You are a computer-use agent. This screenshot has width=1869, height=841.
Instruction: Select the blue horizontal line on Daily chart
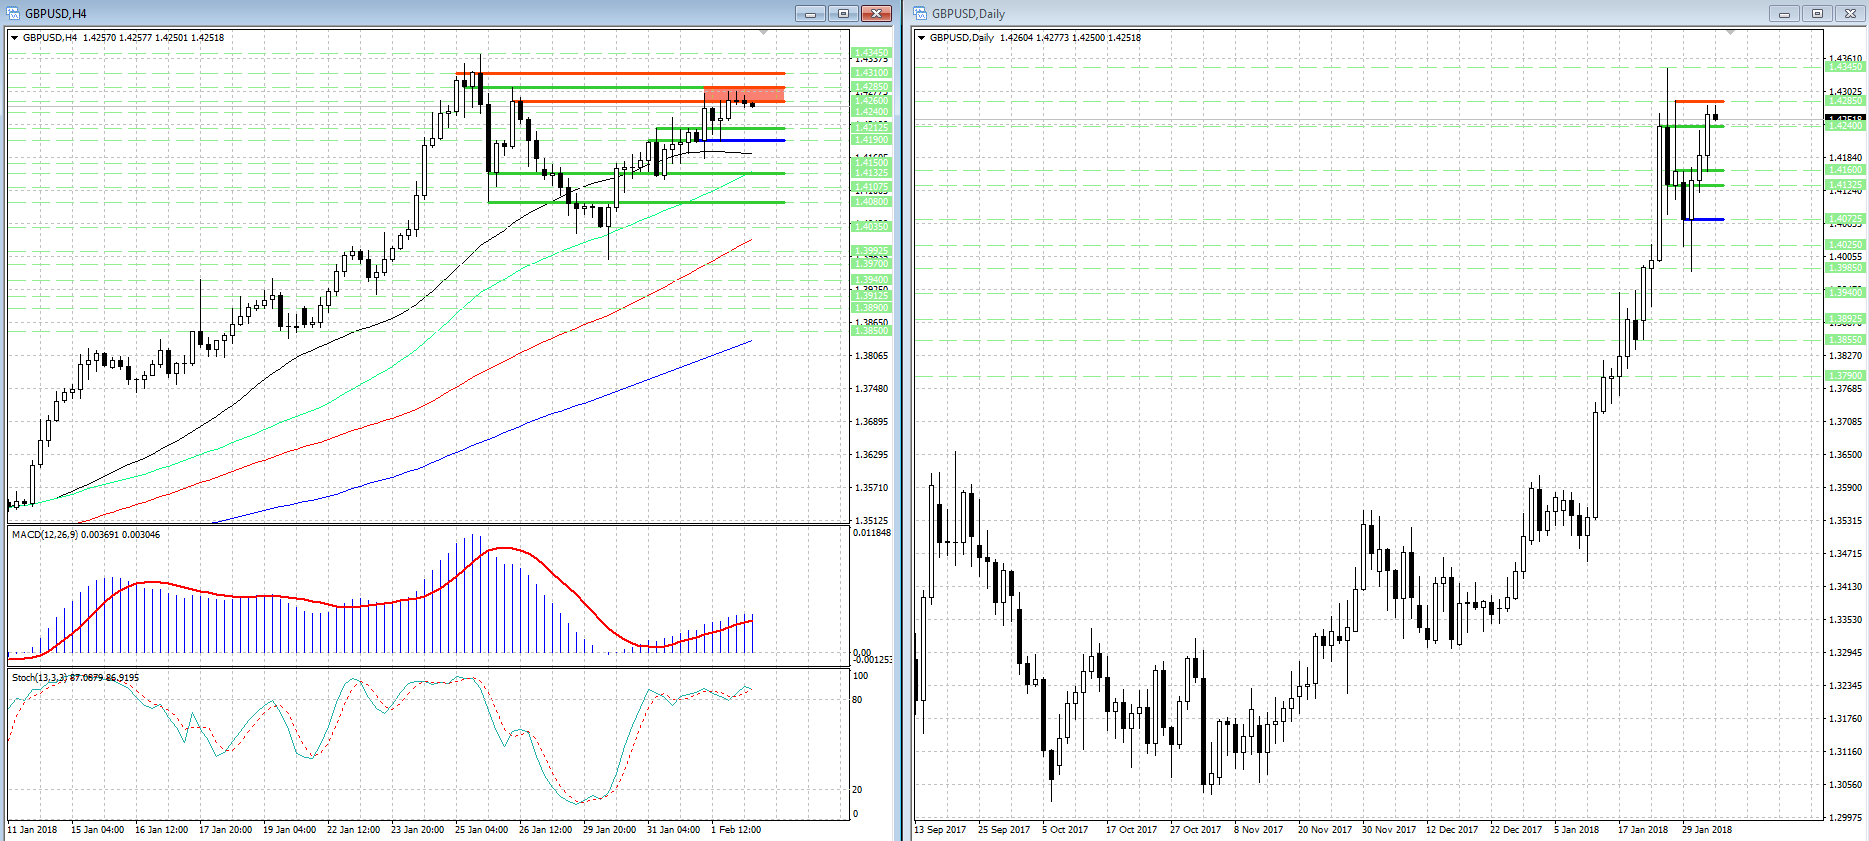click(x=1704, y=219)
